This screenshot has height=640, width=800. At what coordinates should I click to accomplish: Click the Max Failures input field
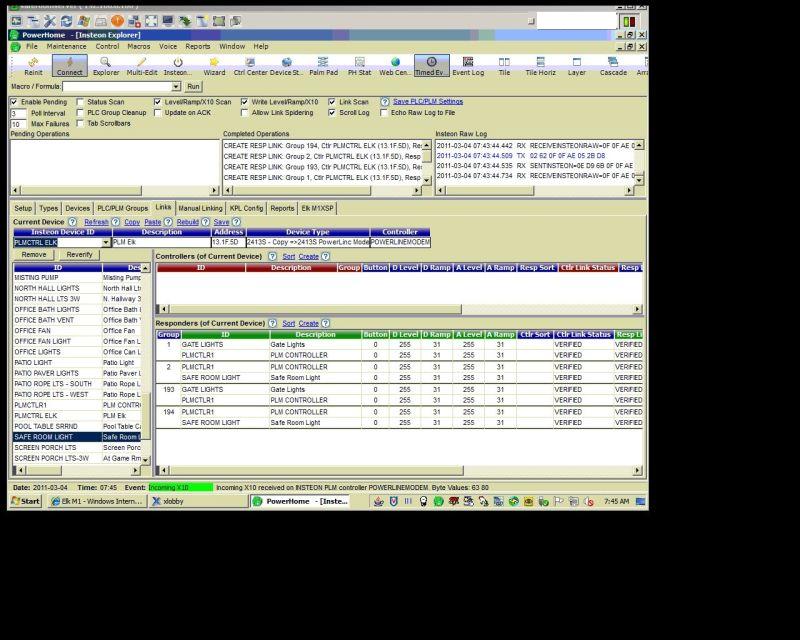point(18,124)
